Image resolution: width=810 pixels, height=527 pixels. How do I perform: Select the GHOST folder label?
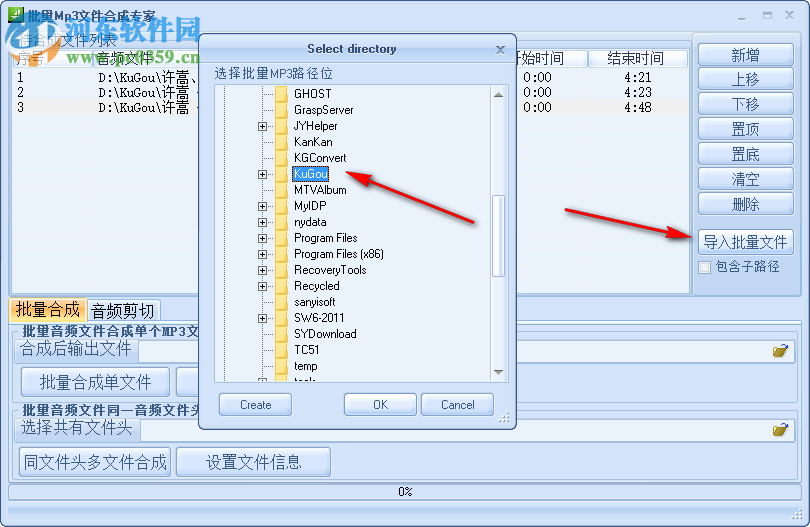313,94
